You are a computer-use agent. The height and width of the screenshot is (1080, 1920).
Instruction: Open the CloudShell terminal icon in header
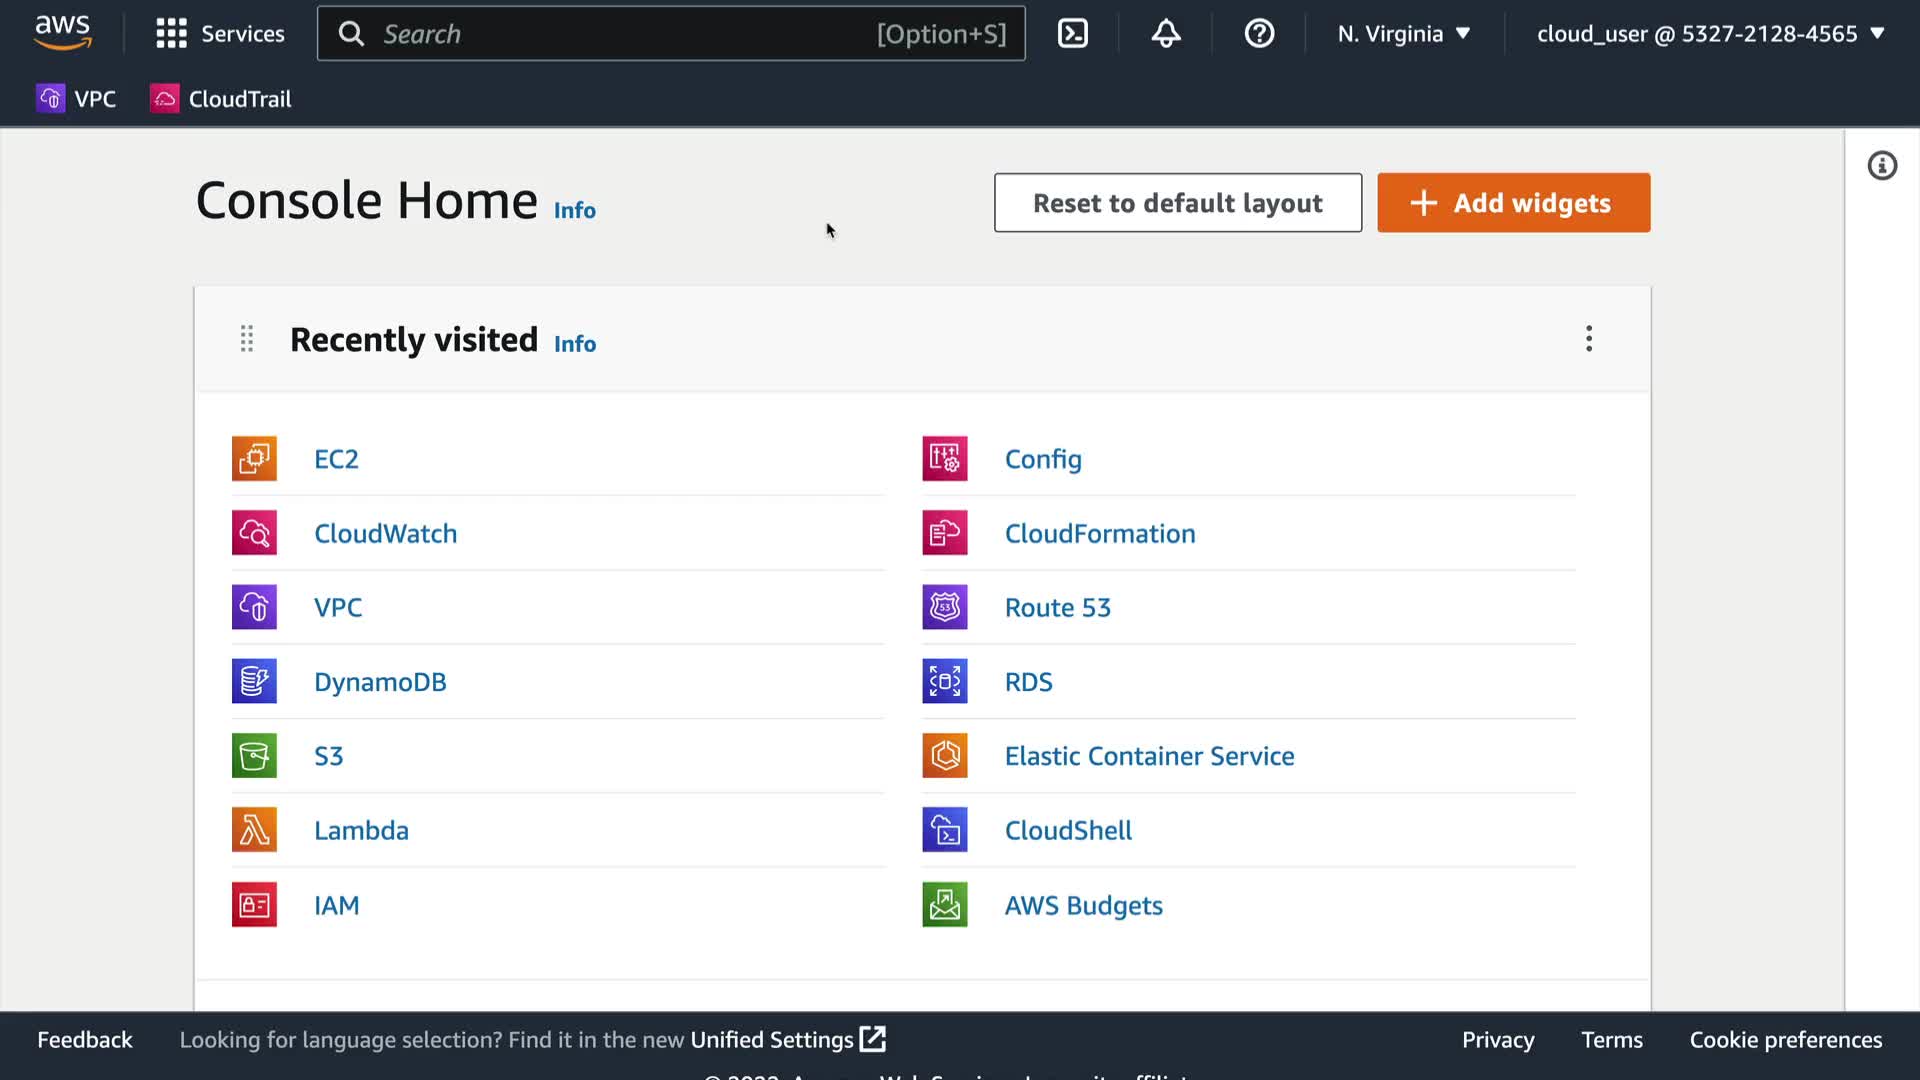click(1073, 34)
